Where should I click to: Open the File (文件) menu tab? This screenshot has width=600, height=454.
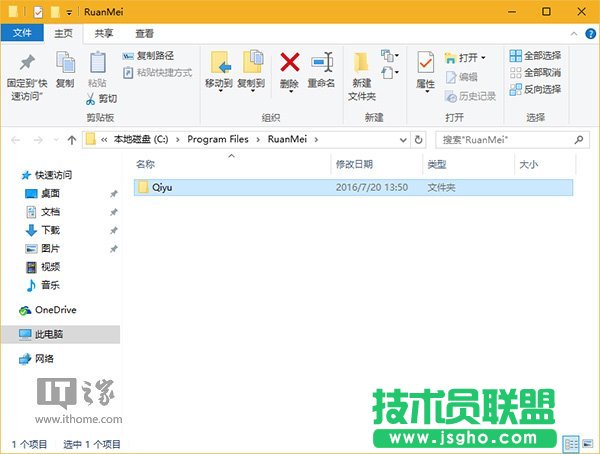[22, 33]
